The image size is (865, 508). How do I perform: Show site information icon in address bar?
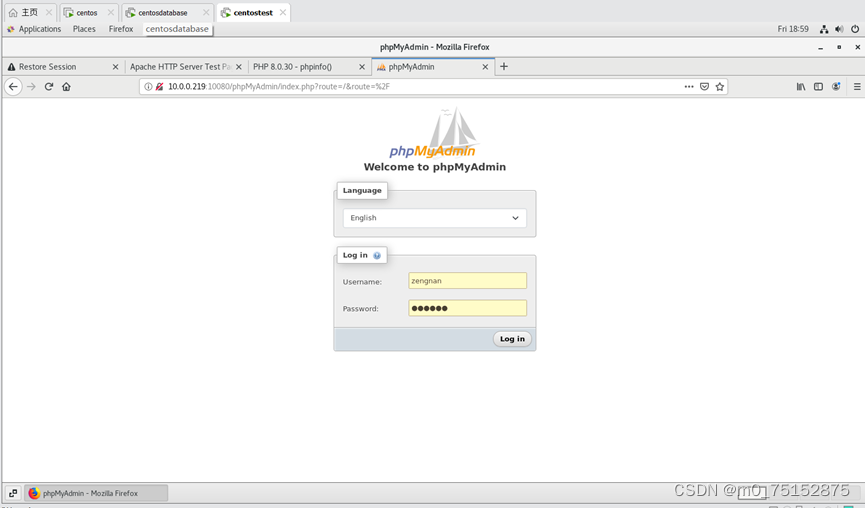coord(148,87)
